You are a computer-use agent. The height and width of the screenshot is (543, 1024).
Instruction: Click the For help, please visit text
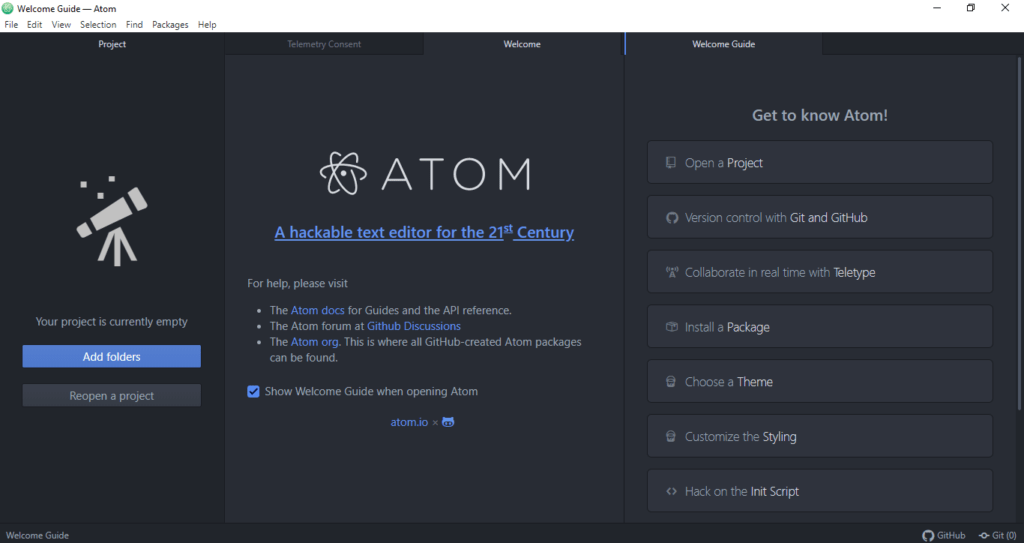[297, 284]
